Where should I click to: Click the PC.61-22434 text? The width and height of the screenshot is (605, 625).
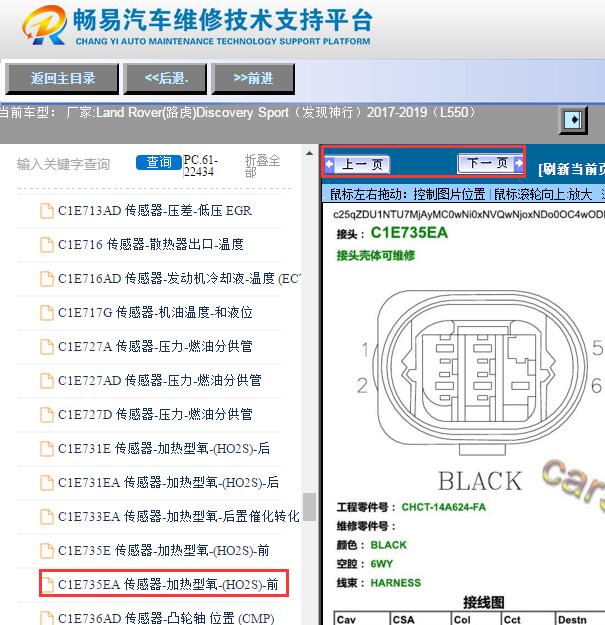200,165
